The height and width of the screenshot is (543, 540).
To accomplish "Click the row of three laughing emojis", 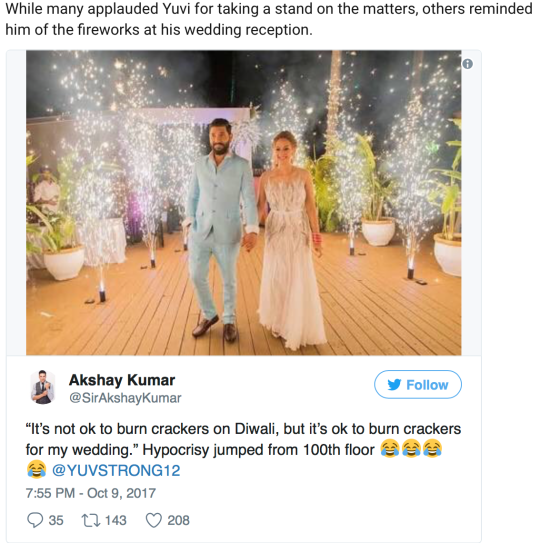I will (x=411, y=449).
